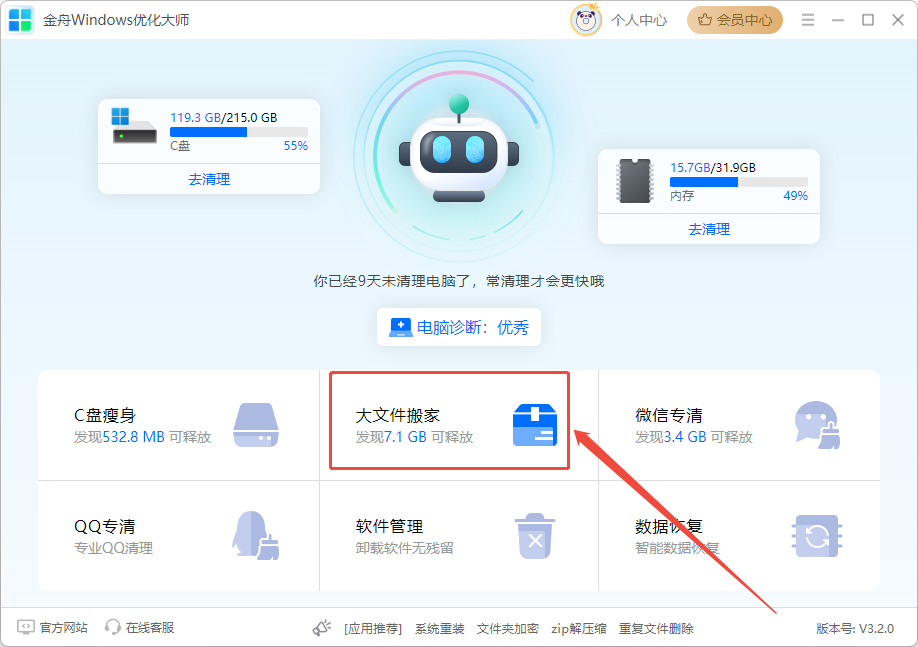The image size is (918, 647).
Task: Close the optimizer window
Action: point(898,20)
